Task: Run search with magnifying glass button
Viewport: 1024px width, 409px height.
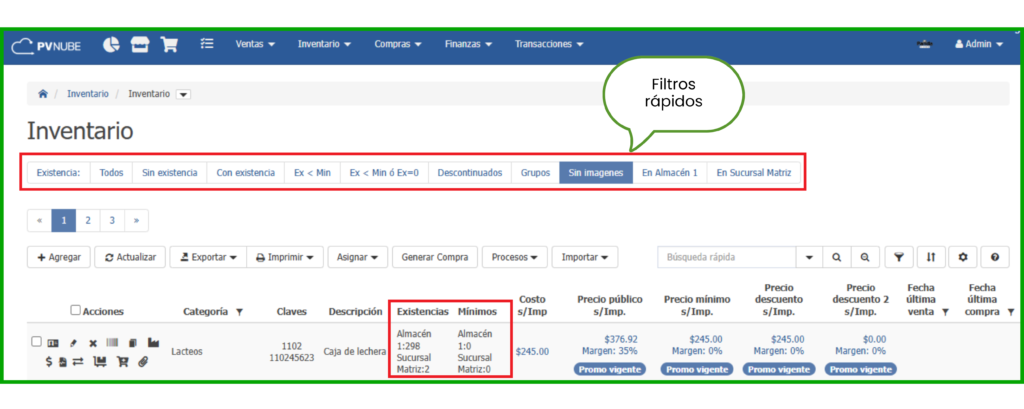Action: point(837,257)
